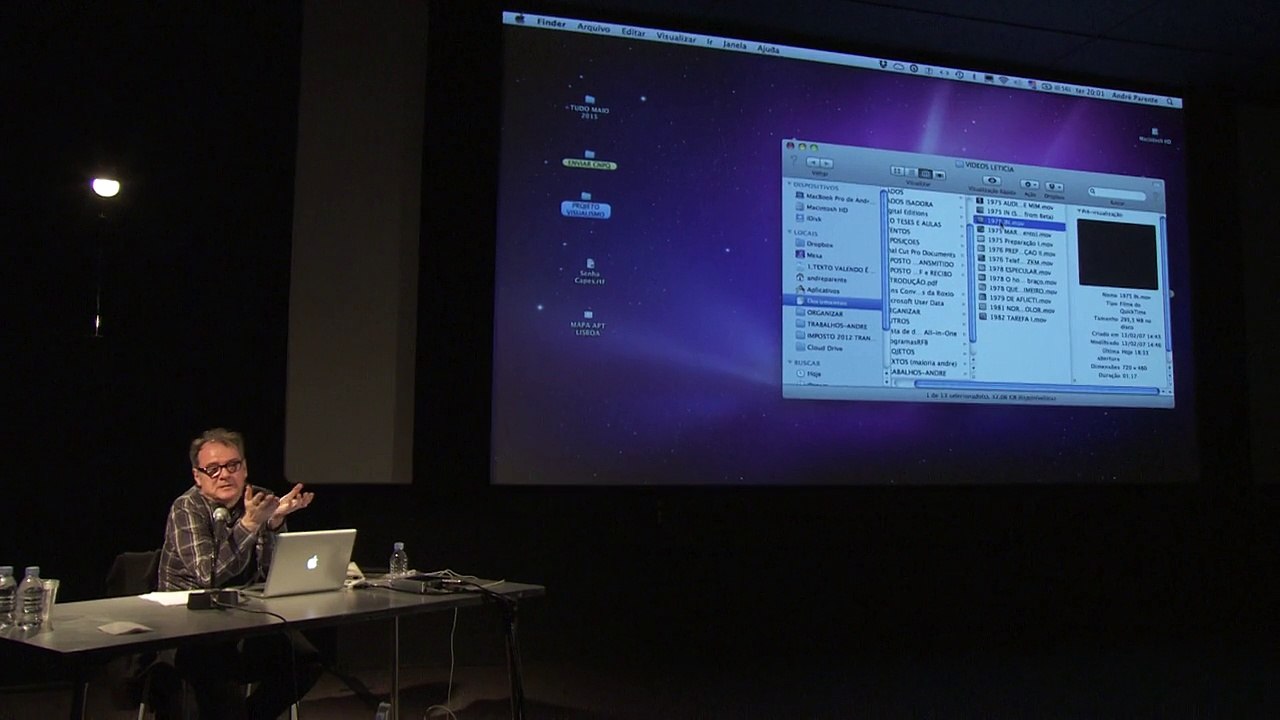
Task: Open the Janela menu
Action: pos(734,44)
